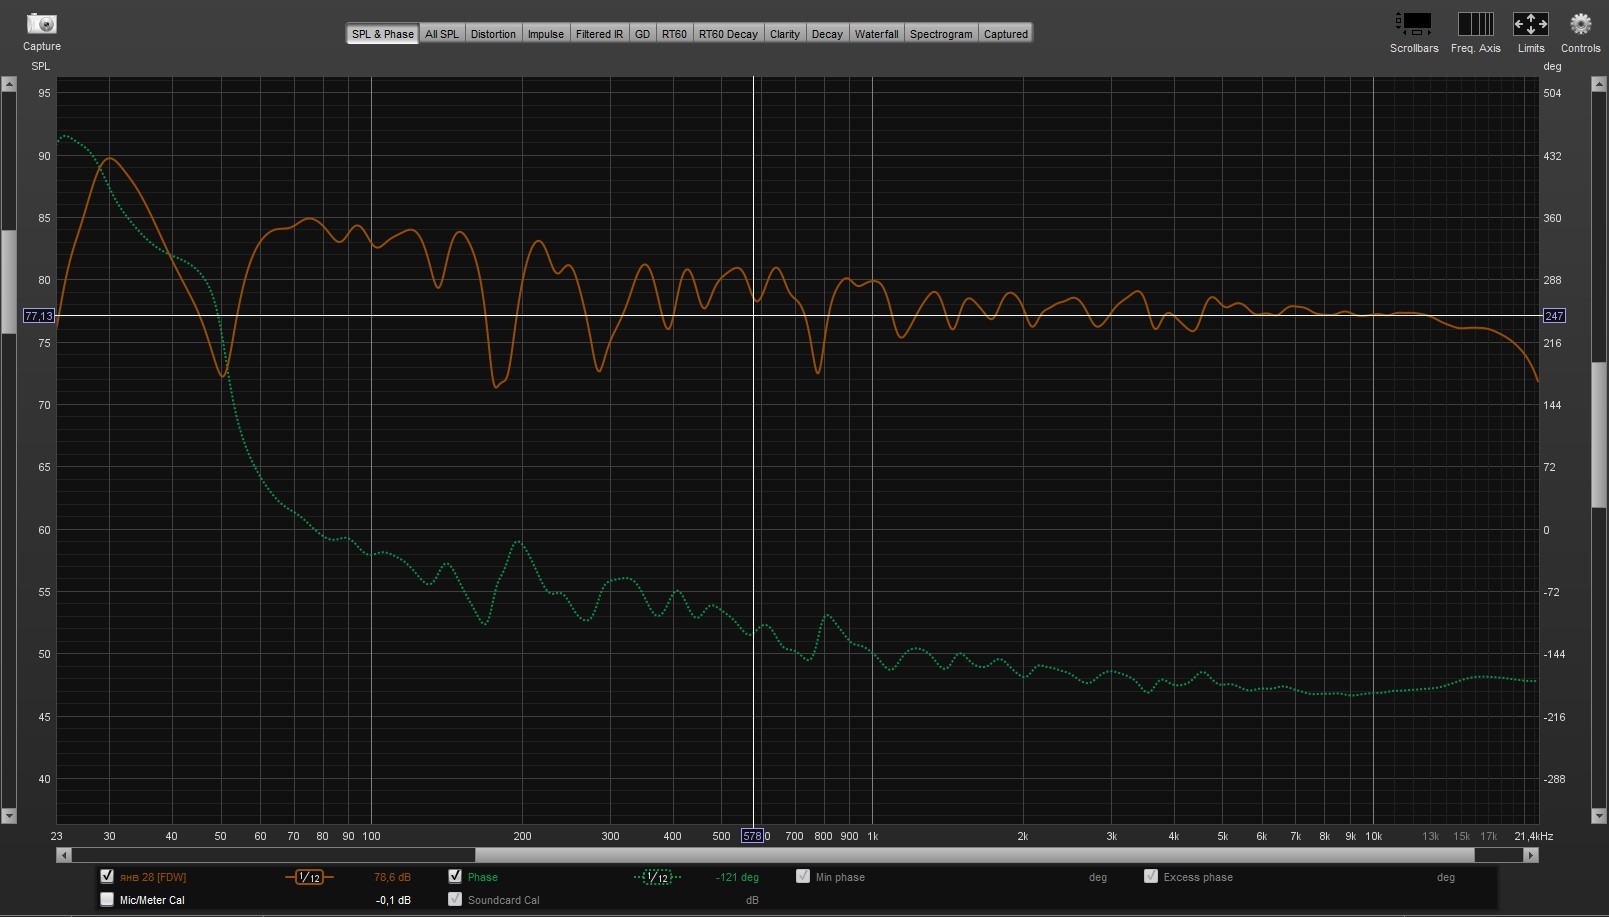
Task: Open the graph Limits icon
Action: [1530, 23]
